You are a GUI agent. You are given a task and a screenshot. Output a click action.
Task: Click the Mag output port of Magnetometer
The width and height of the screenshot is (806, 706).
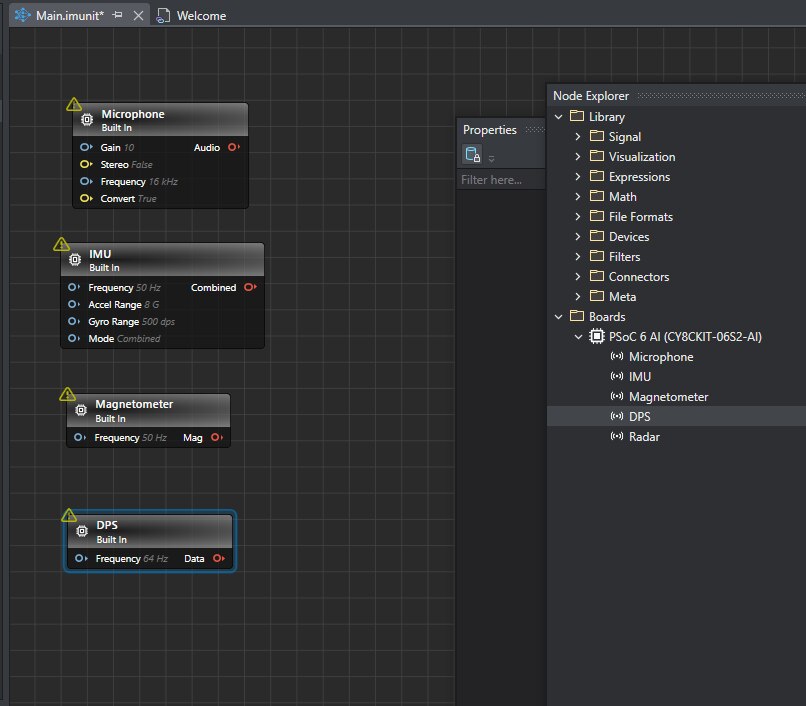coord(216,438)
